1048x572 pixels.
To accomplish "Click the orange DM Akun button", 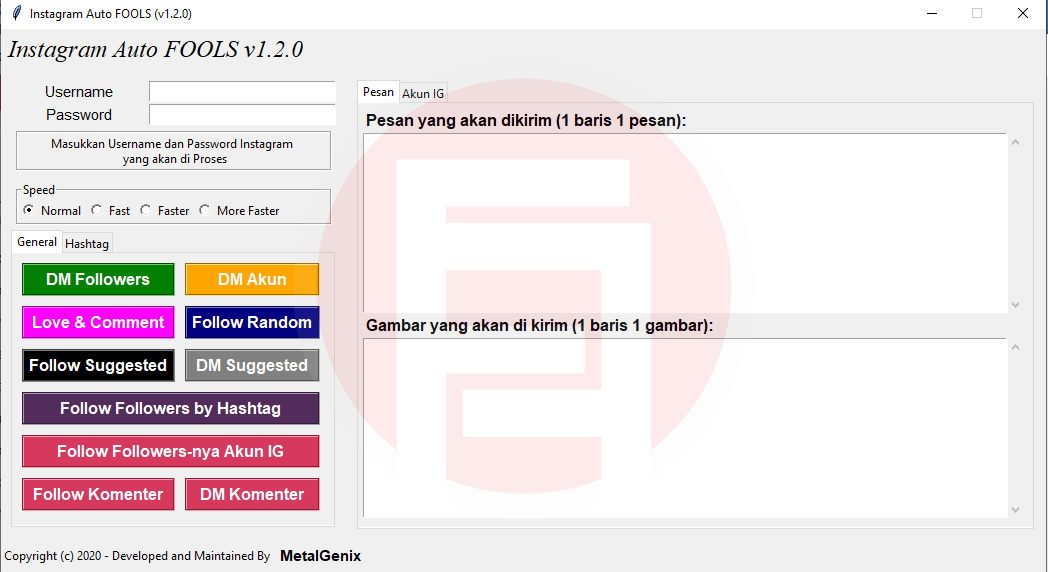I will point(252,279).
